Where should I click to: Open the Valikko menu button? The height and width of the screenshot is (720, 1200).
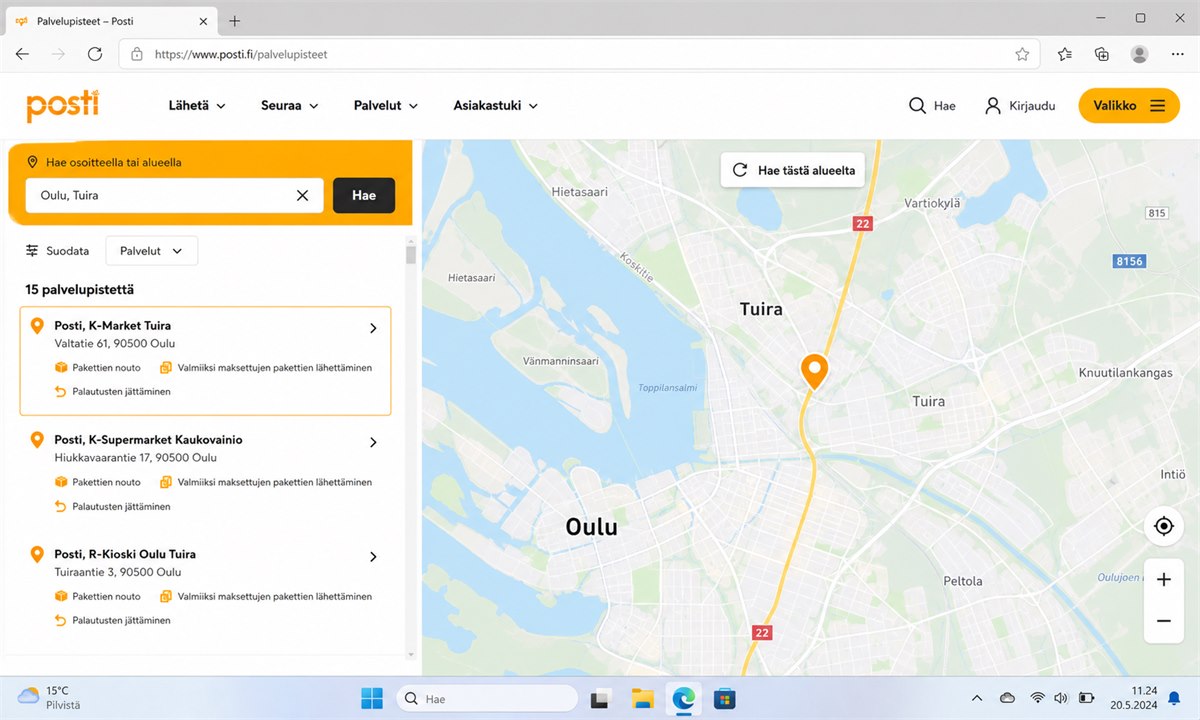1129,106
